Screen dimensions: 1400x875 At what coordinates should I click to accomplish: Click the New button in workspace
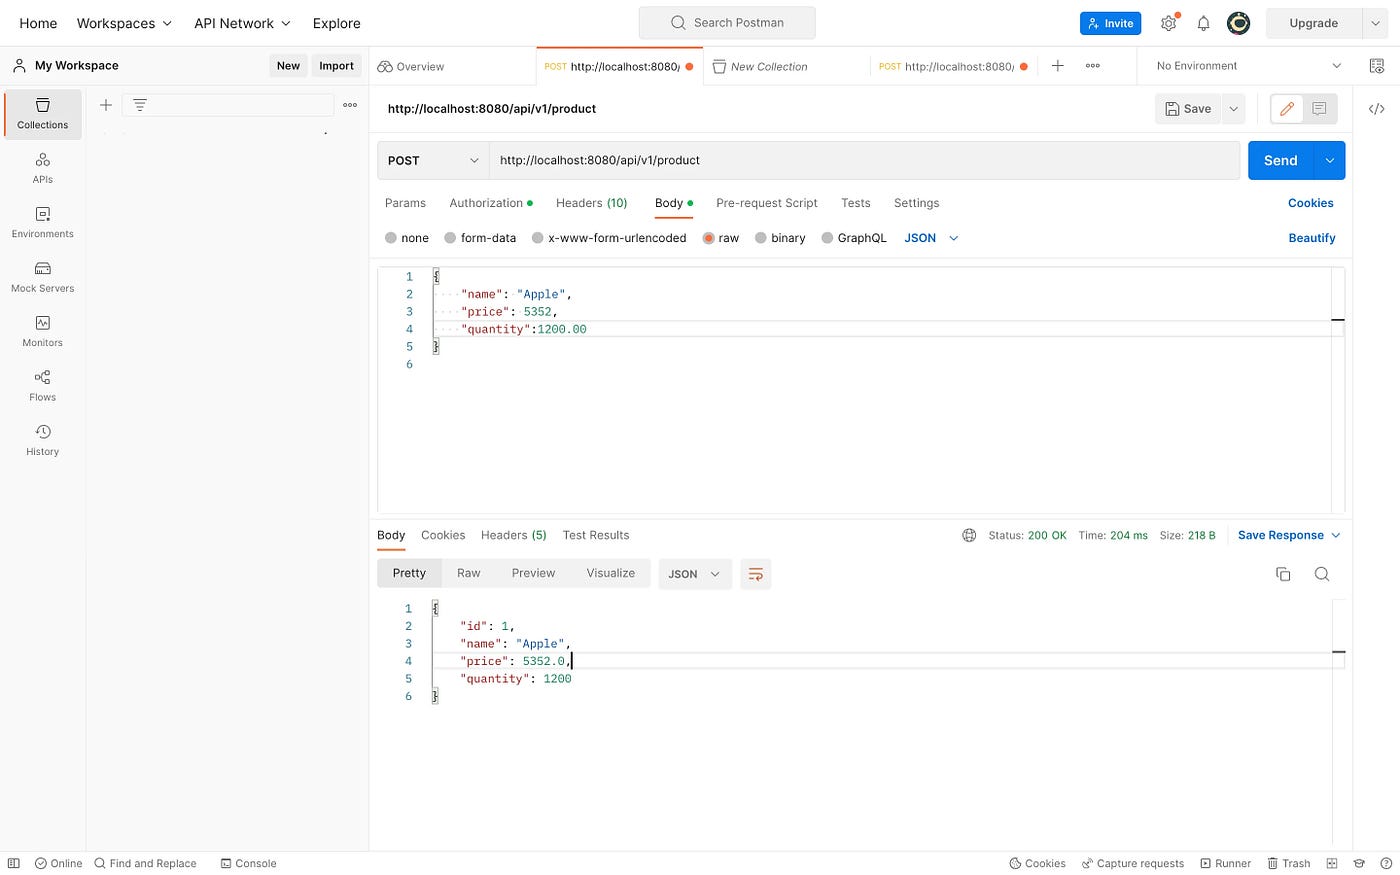(288, 66)
